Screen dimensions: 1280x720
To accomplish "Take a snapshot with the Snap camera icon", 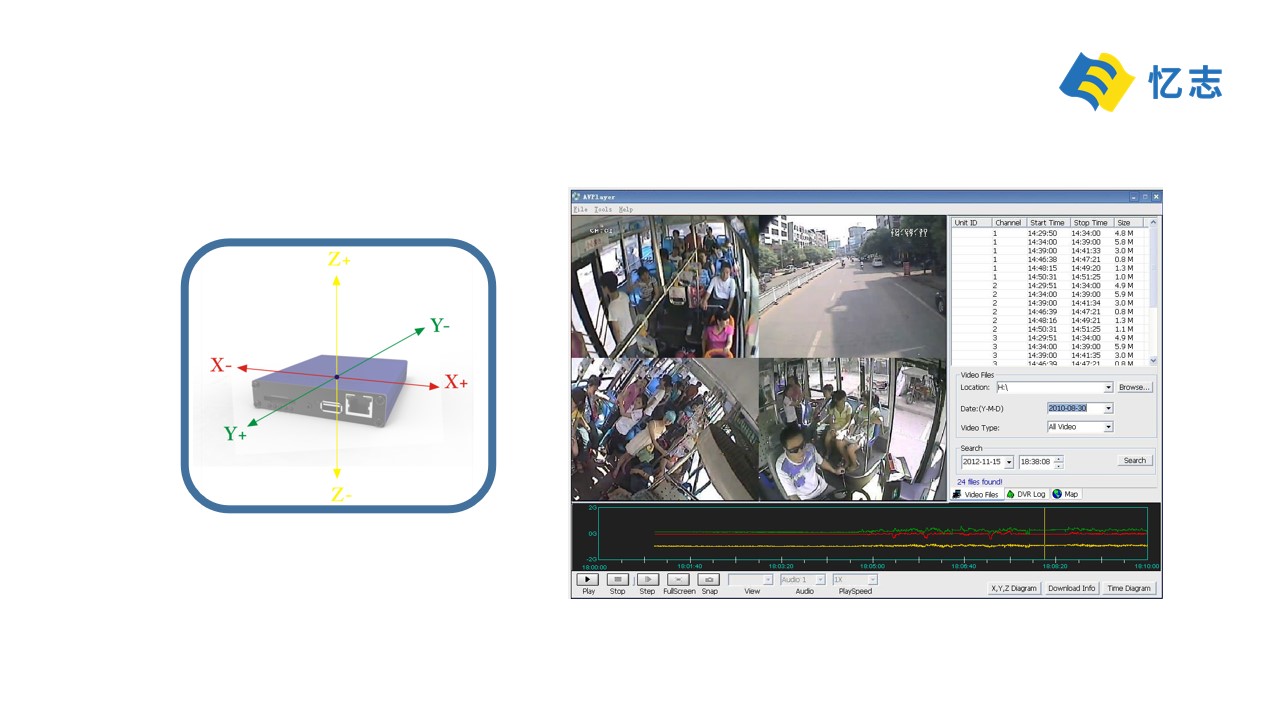I will (709, 580).
